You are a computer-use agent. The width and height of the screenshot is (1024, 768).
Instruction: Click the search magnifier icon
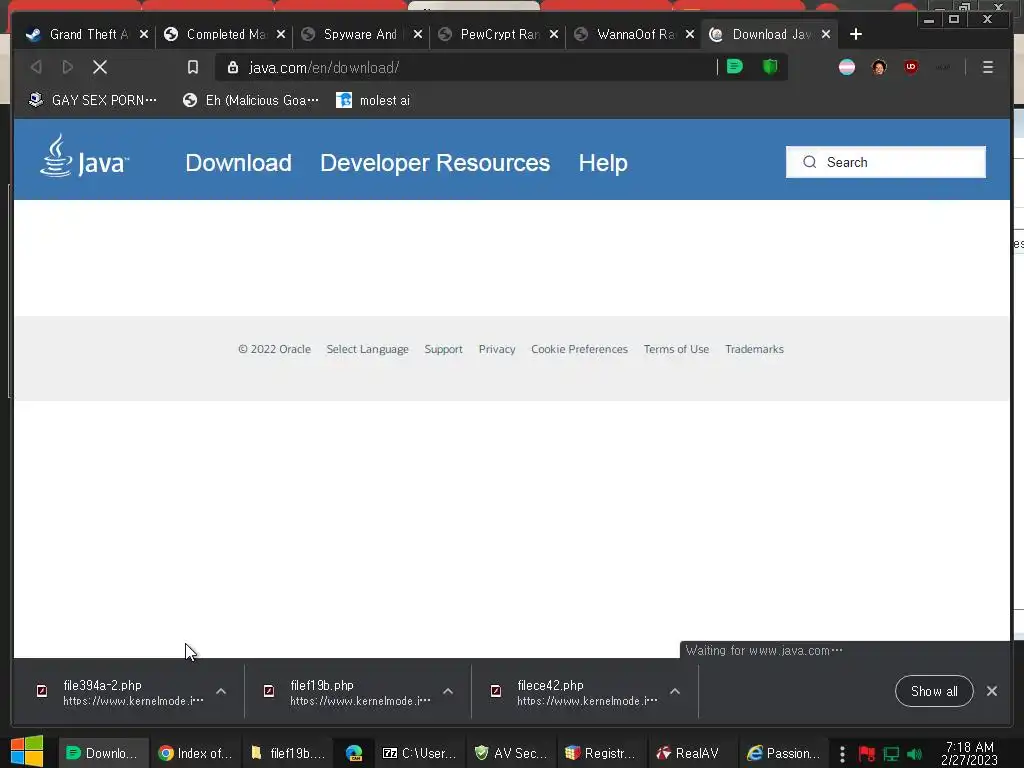coord(810,162)
